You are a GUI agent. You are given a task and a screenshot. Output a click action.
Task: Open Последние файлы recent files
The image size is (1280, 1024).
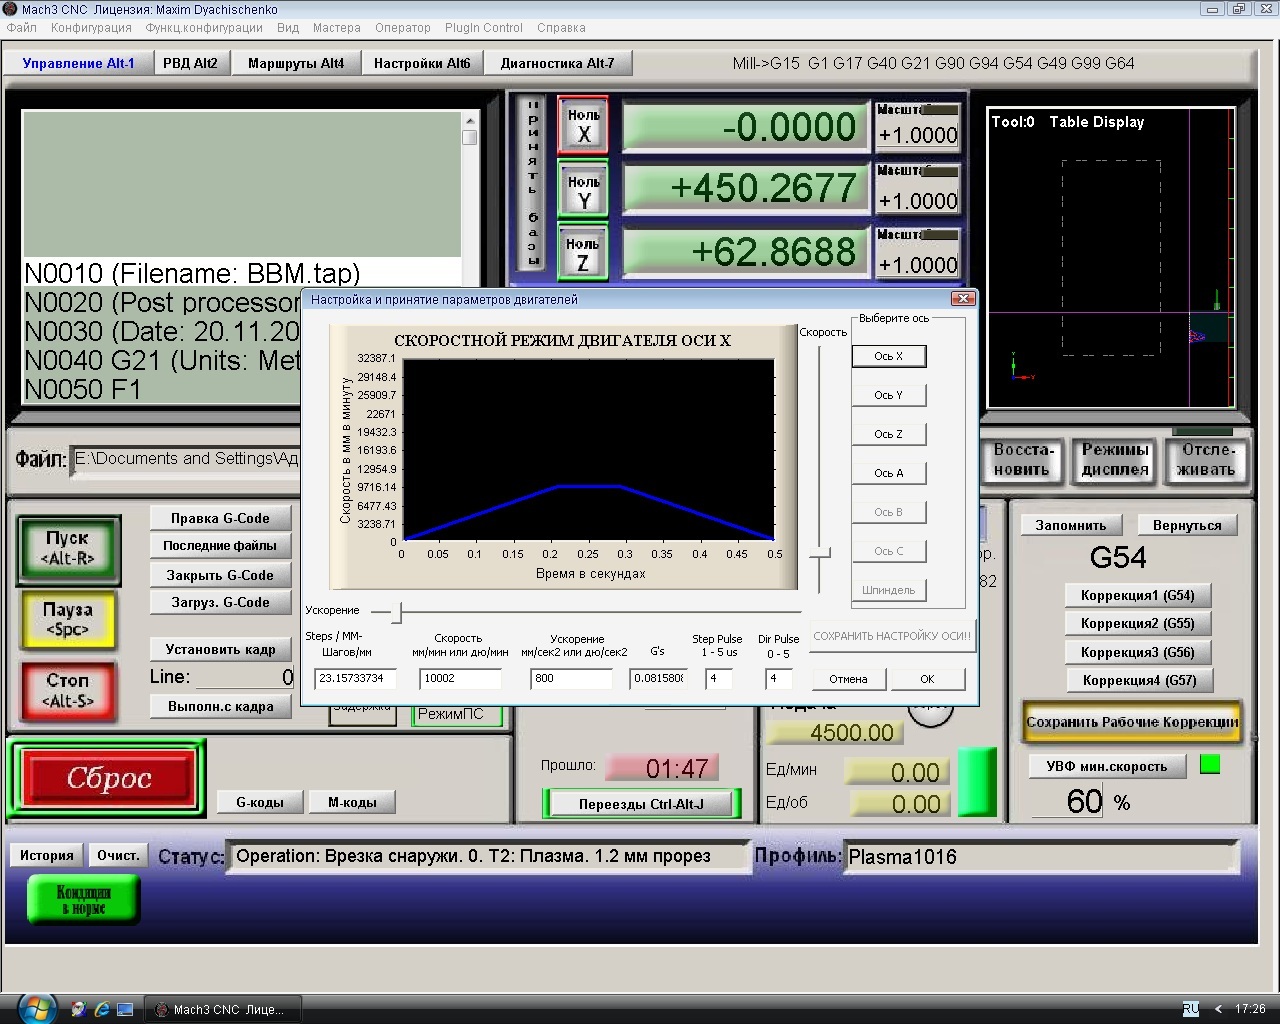click(220, 546)
